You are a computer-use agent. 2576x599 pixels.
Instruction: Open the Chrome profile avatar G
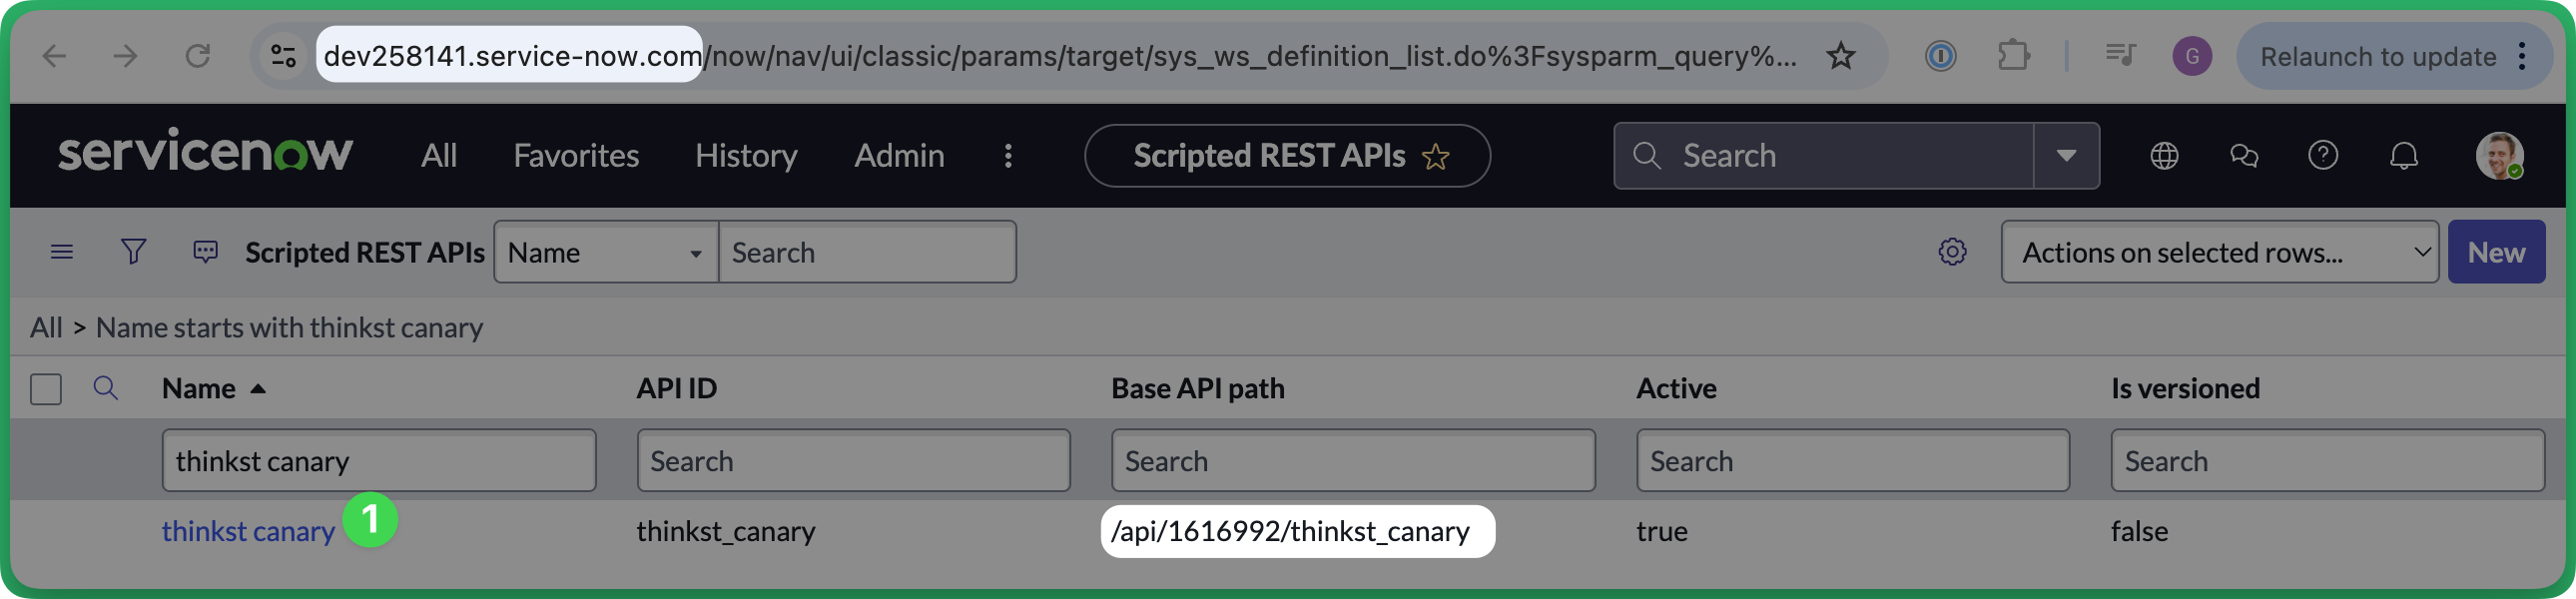(x=2192, y=56)
